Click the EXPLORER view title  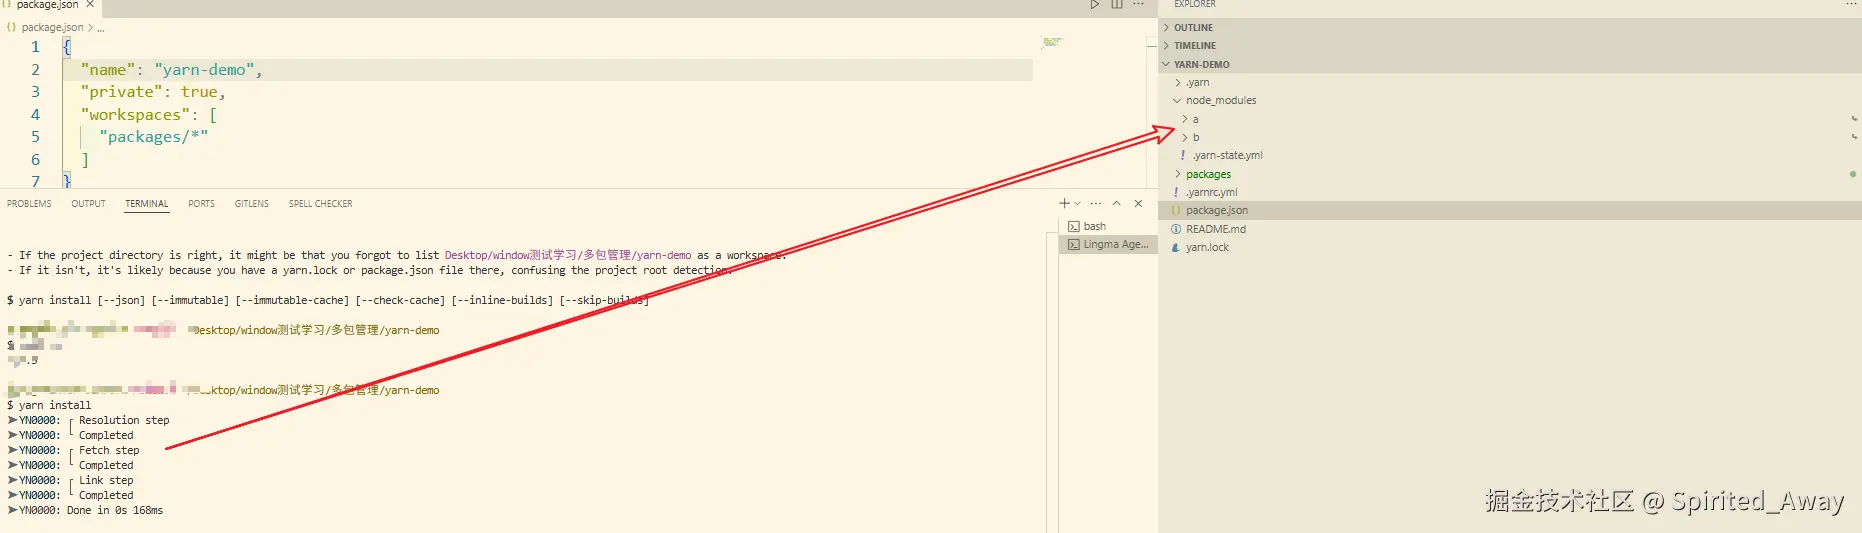[1195, 5]
